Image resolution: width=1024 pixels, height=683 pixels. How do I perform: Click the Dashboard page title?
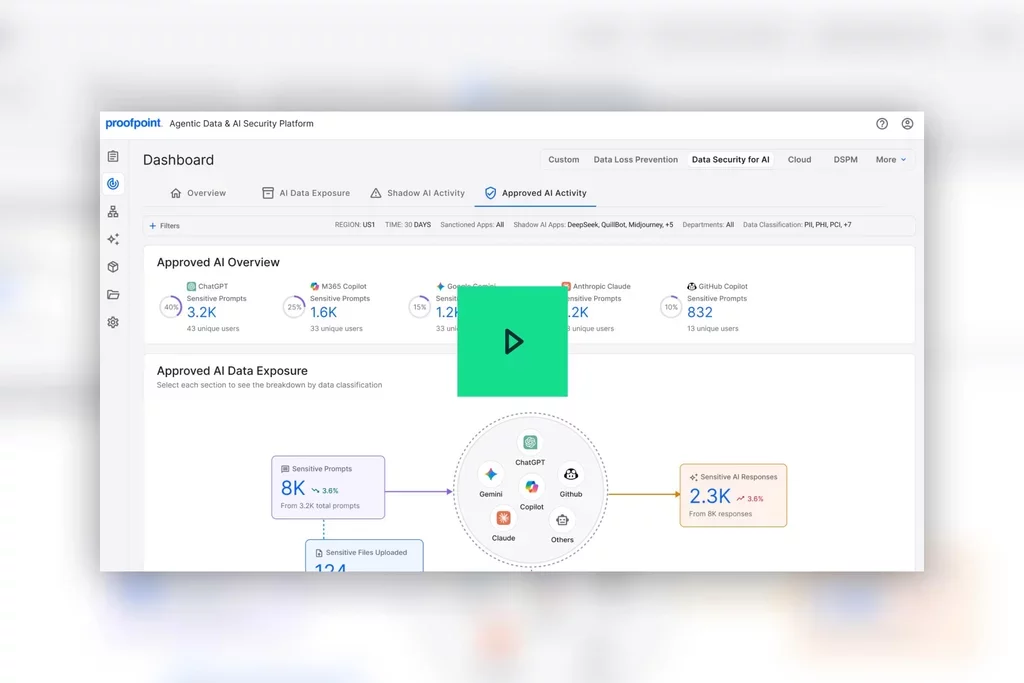point(178,159)
